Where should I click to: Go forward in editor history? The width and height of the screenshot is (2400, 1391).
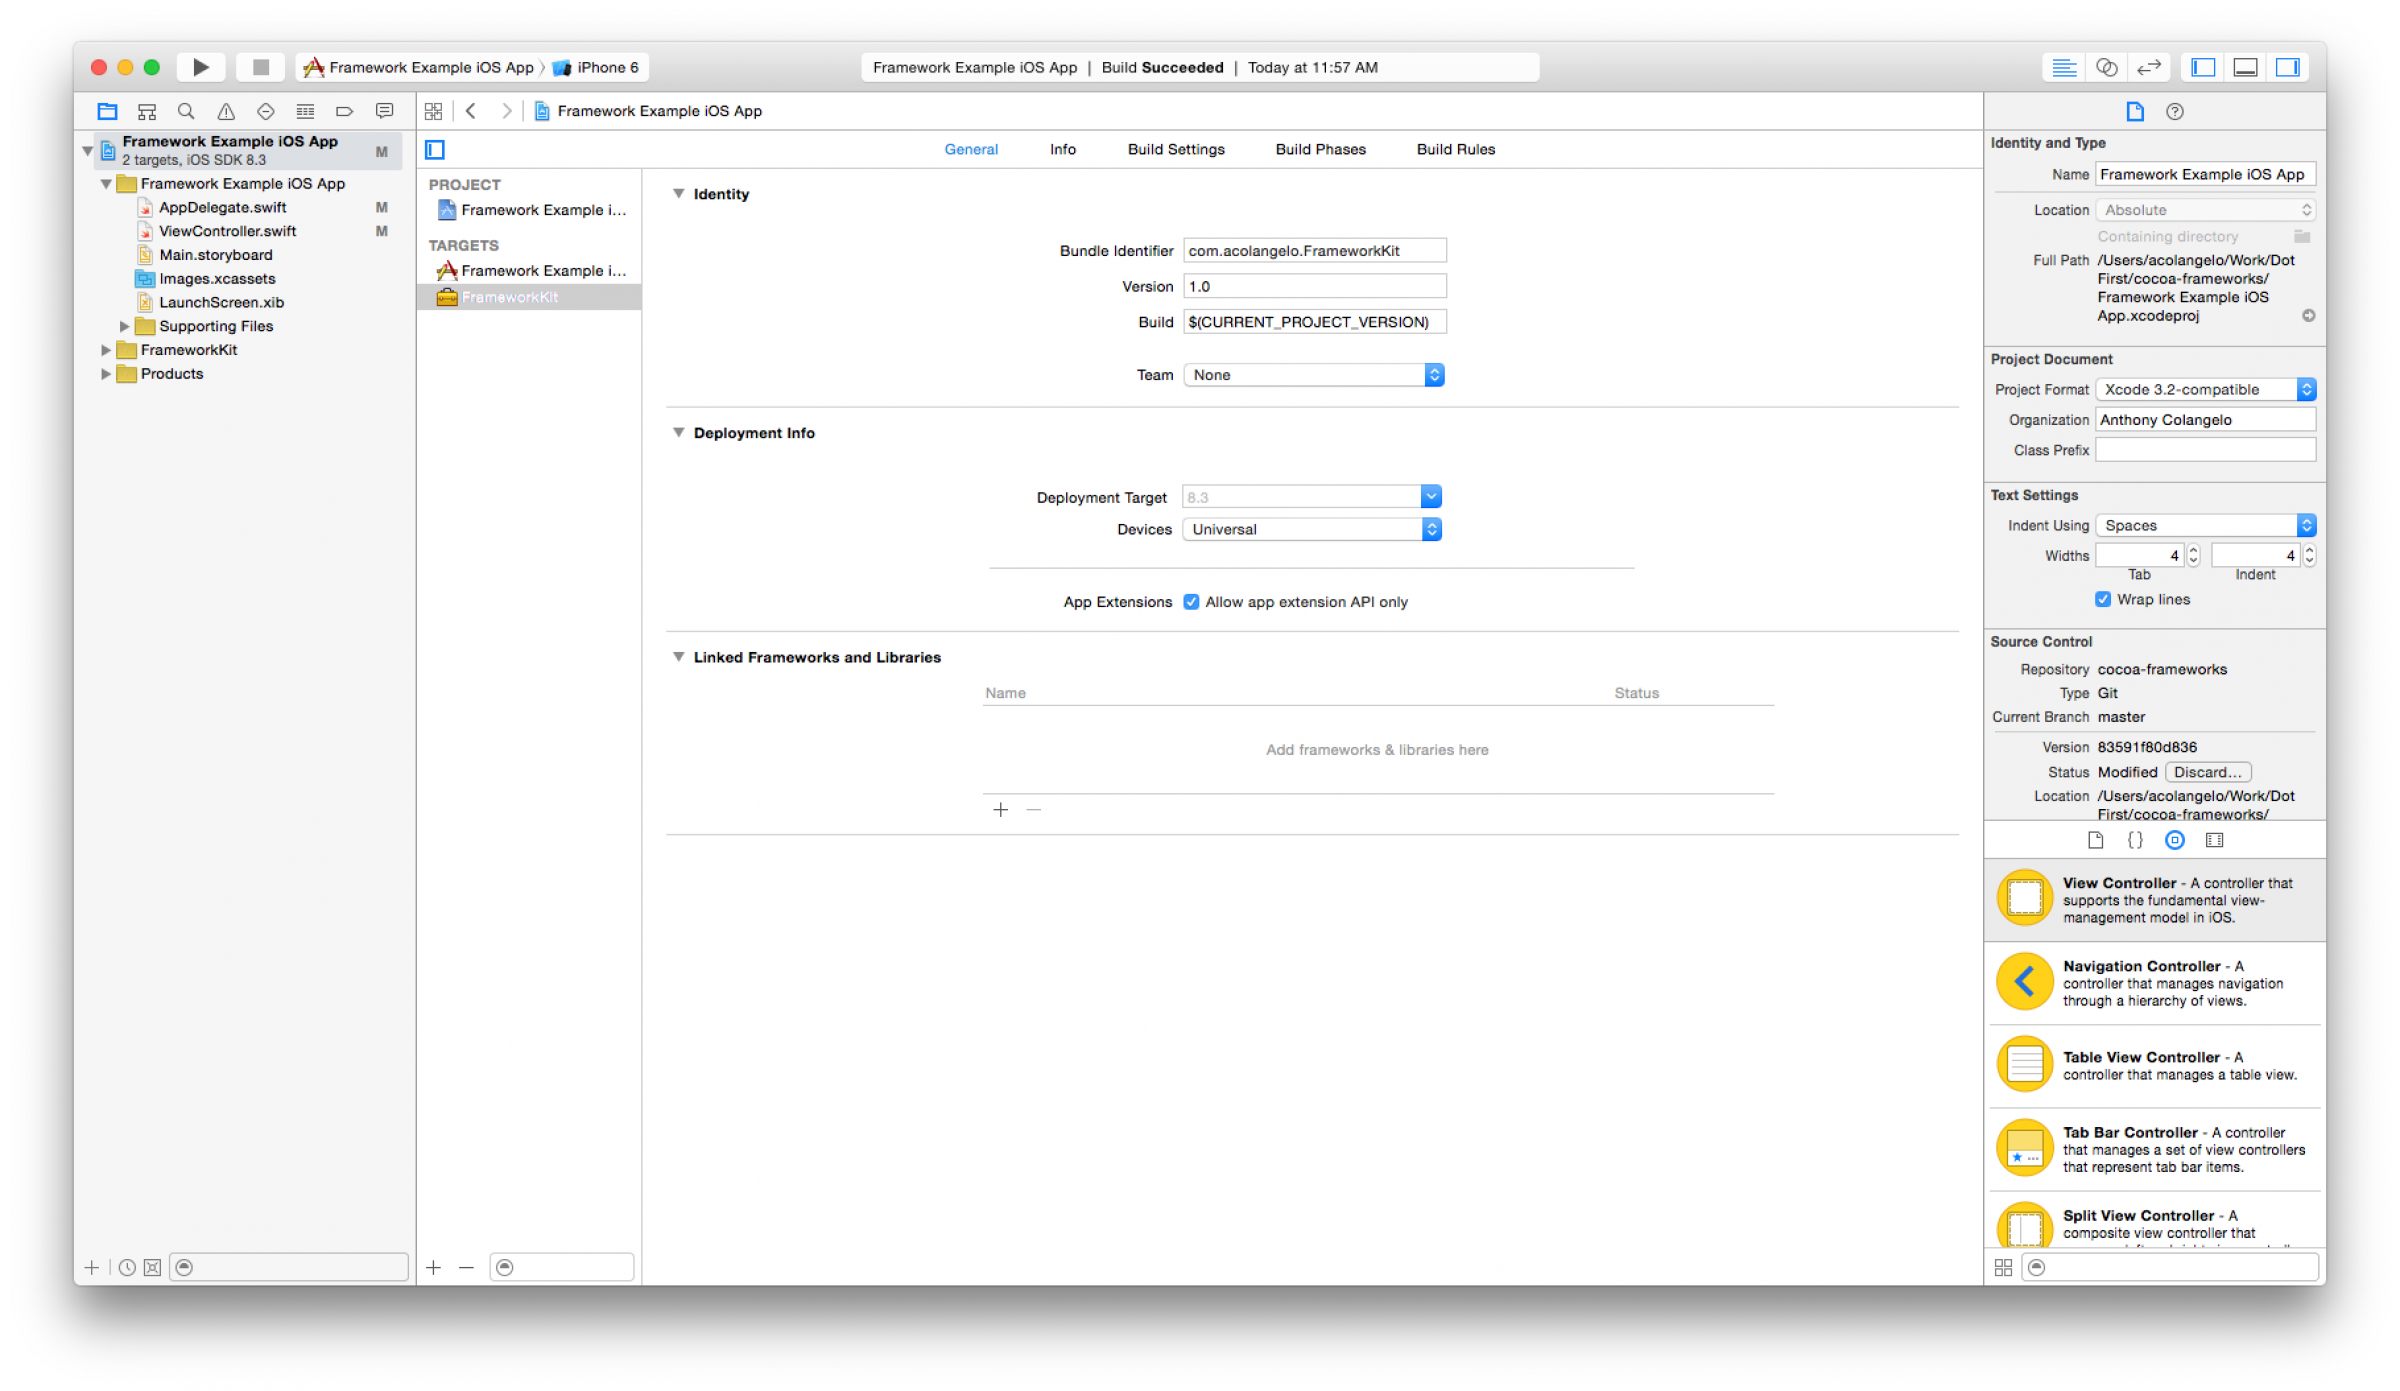click(x=507, y=111)
